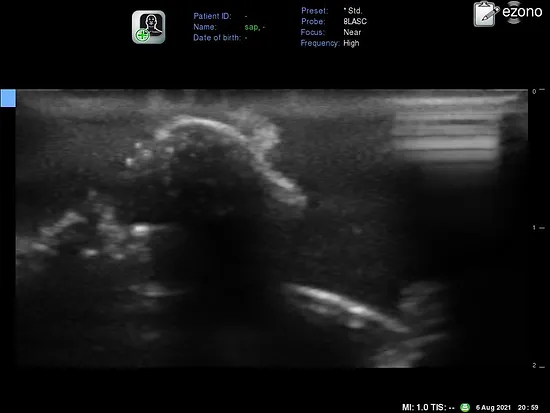Select the blue square marker at image corner

point(8,98)
